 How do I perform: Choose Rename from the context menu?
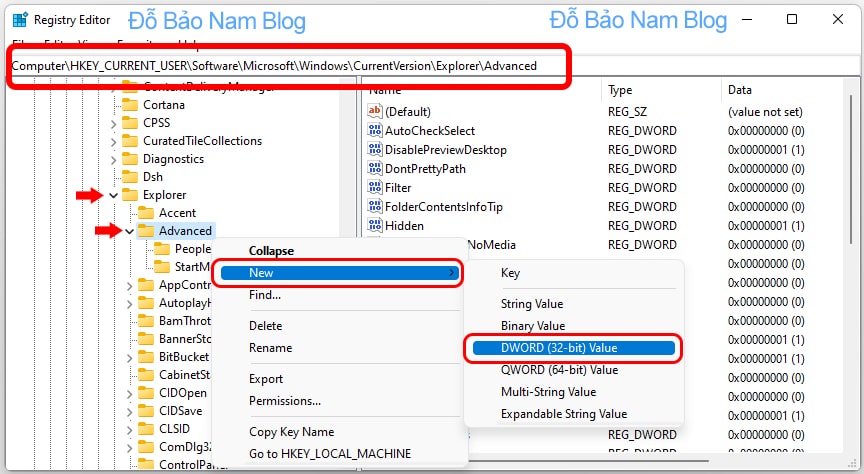point(271,348)
